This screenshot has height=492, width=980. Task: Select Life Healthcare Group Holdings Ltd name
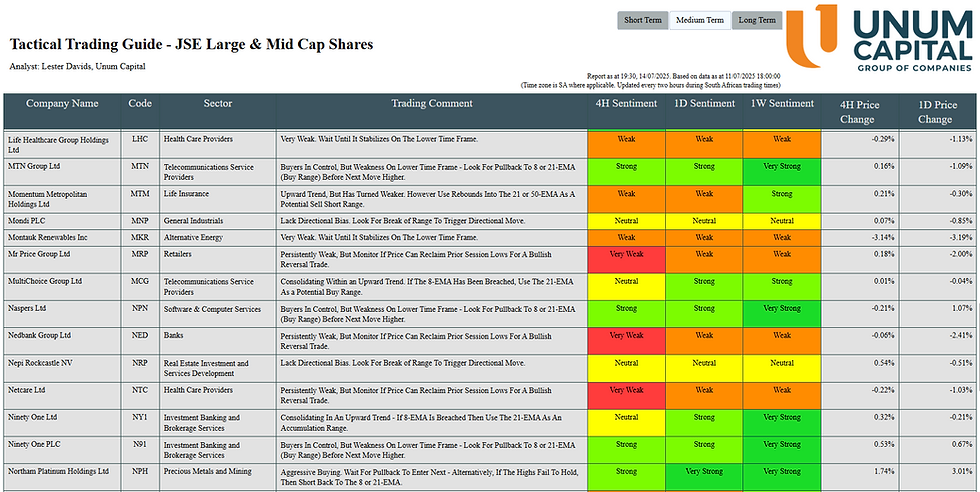pyautogui.click(x=58, y=144)
